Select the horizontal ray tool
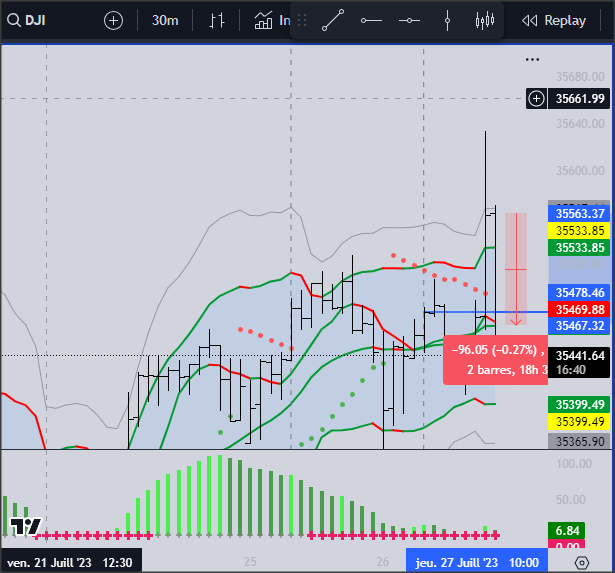 click(371, 20)
